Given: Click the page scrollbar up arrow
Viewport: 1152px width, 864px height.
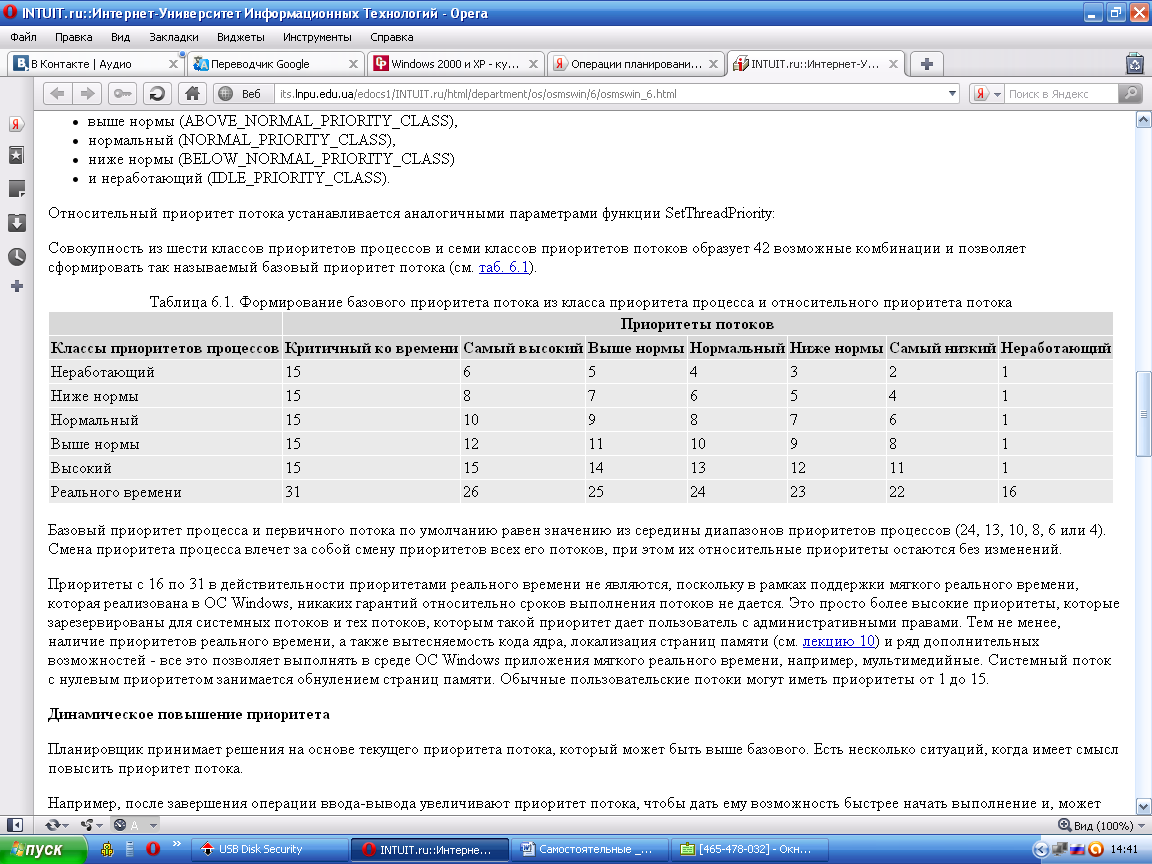Looking at the screenshot, I should (x=1143, y=119).
